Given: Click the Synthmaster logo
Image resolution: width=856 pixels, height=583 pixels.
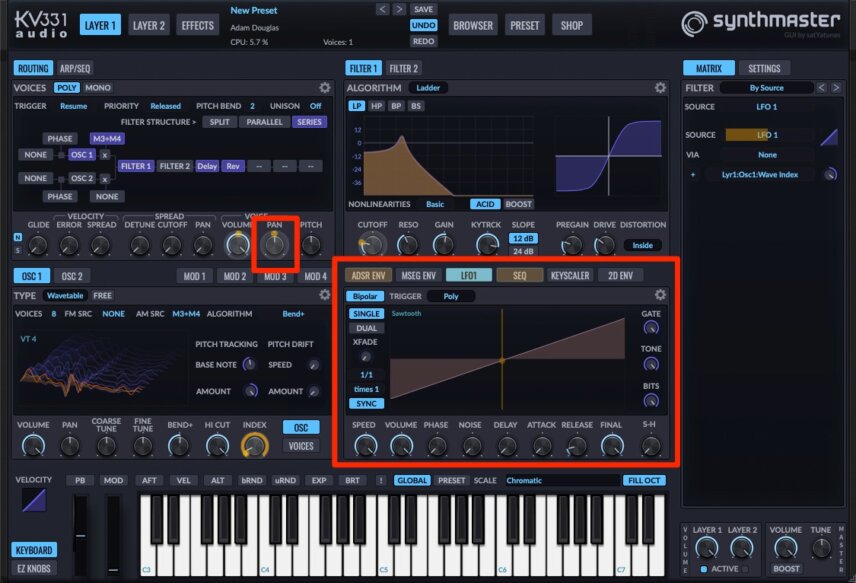Looking at the screenshot, I should (760, 22).
